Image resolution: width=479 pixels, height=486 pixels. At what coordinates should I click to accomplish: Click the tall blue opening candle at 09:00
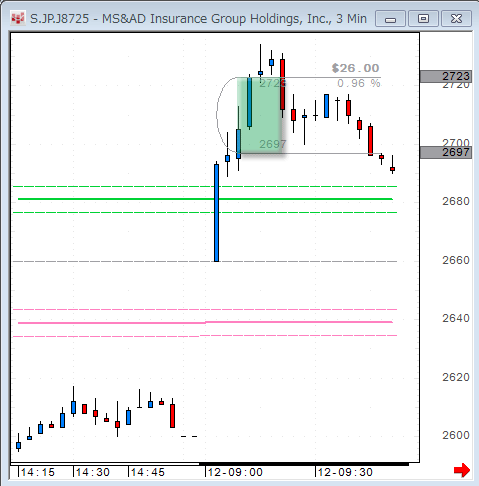pyautogui.click(x=217, y=212)
